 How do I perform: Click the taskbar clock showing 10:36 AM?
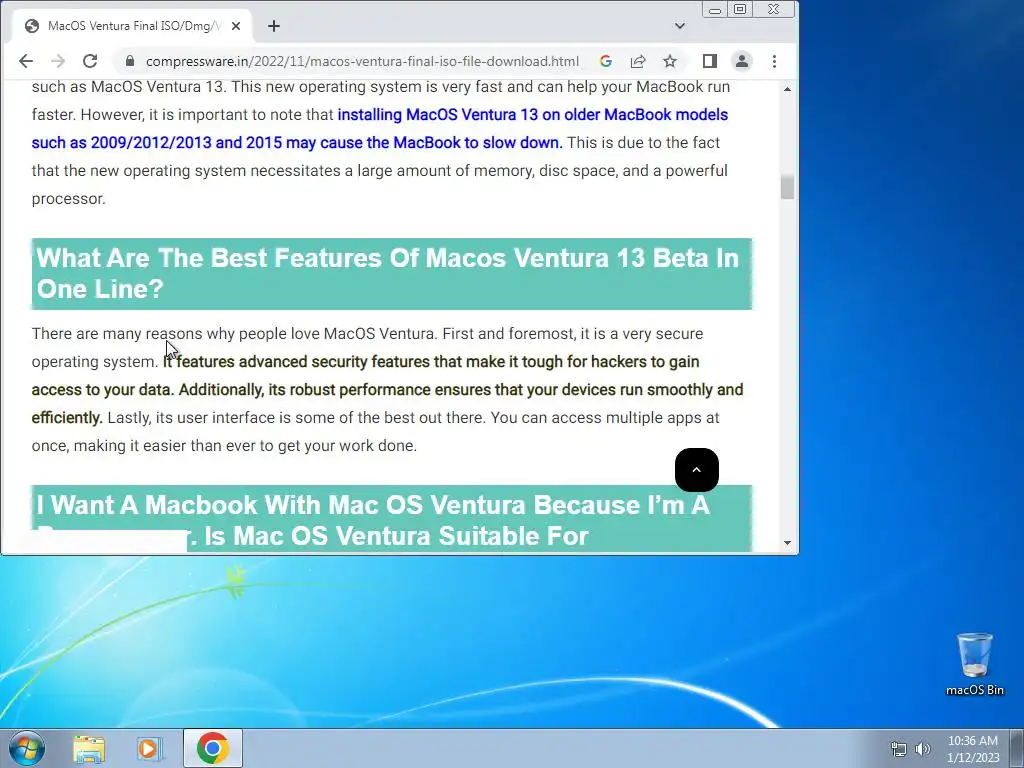click(973, 749)
